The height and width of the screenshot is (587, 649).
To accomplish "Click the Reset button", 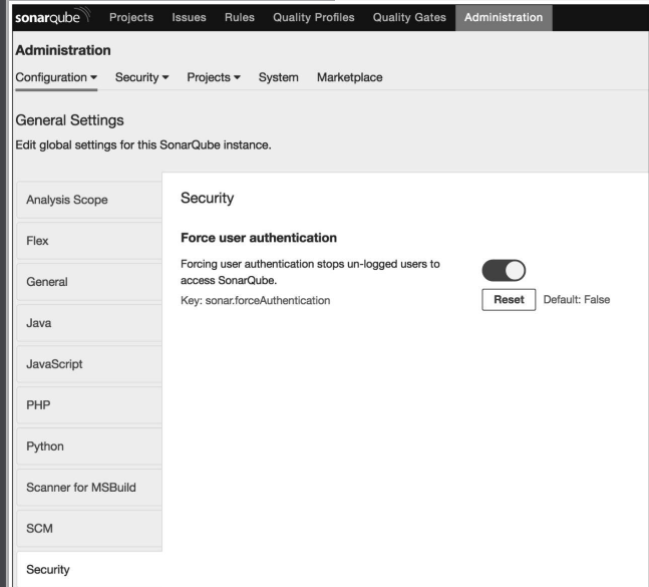I will pos(509,300).
